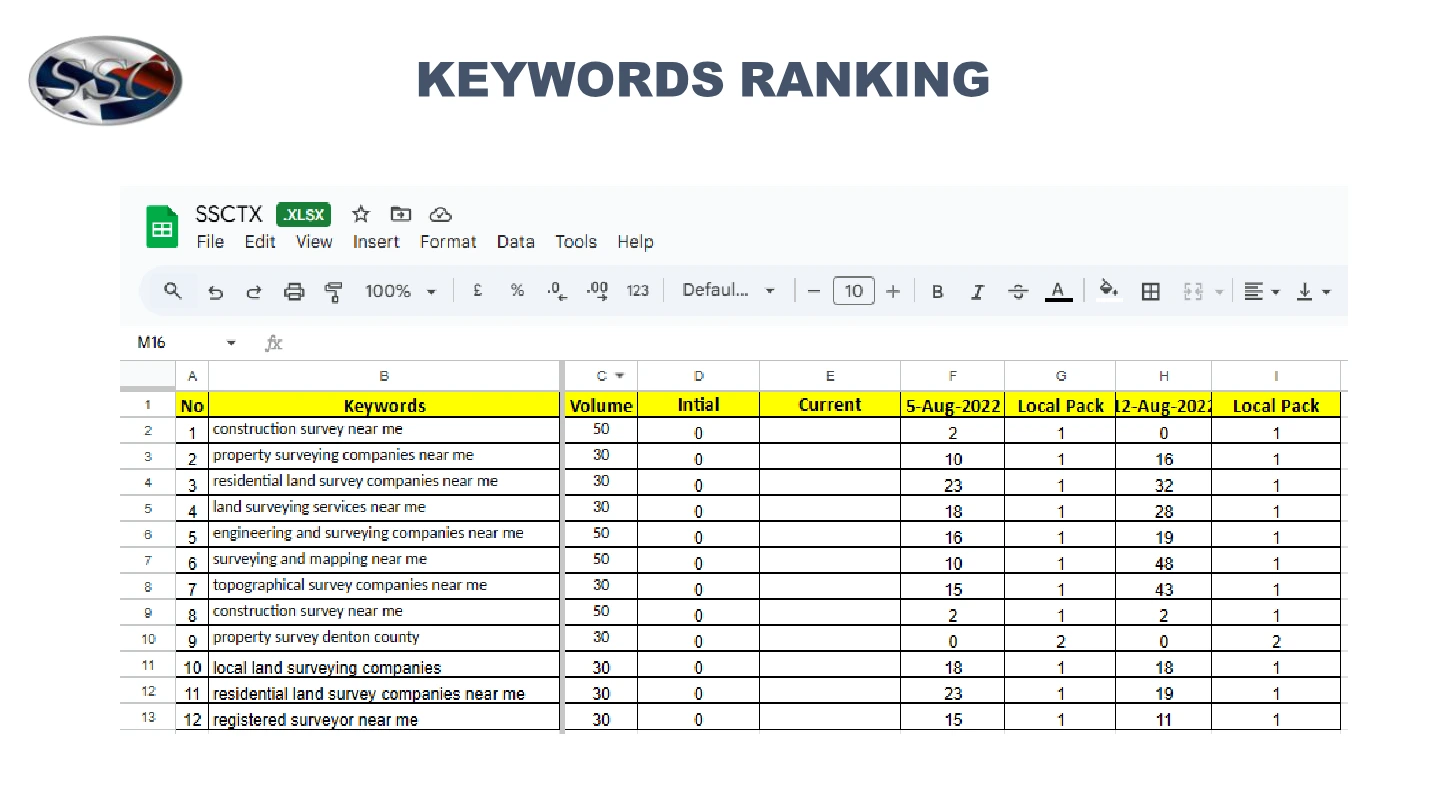Open the Tools menu
This screenshot has width=1440, height=810.
pyautogui.click(x=576, y=242)
